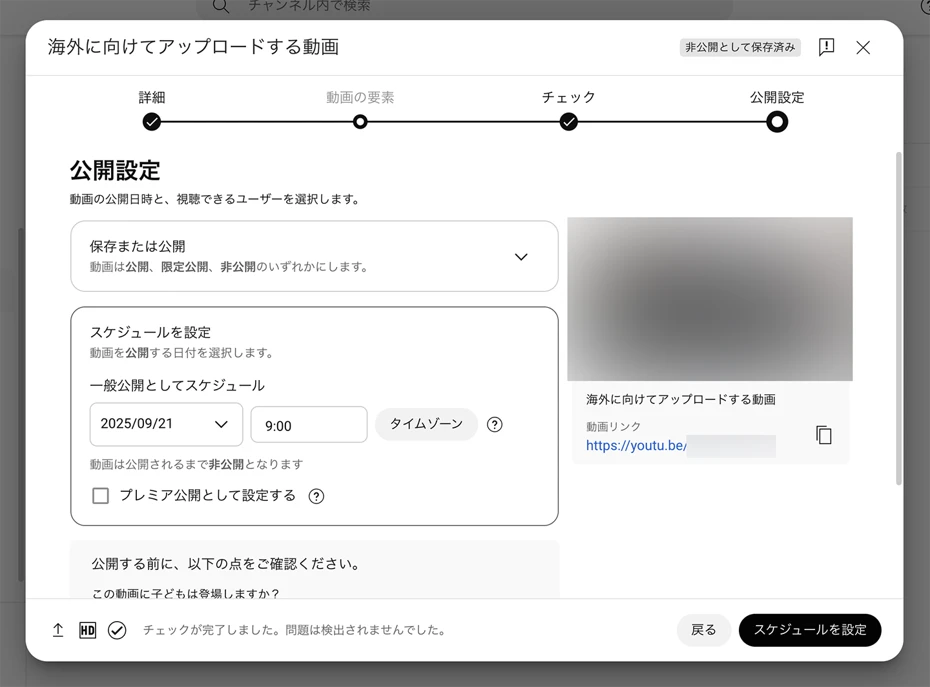930x687 pixels.
Task: Click the video title below the preview thumbnail
Action: point(681,399)
